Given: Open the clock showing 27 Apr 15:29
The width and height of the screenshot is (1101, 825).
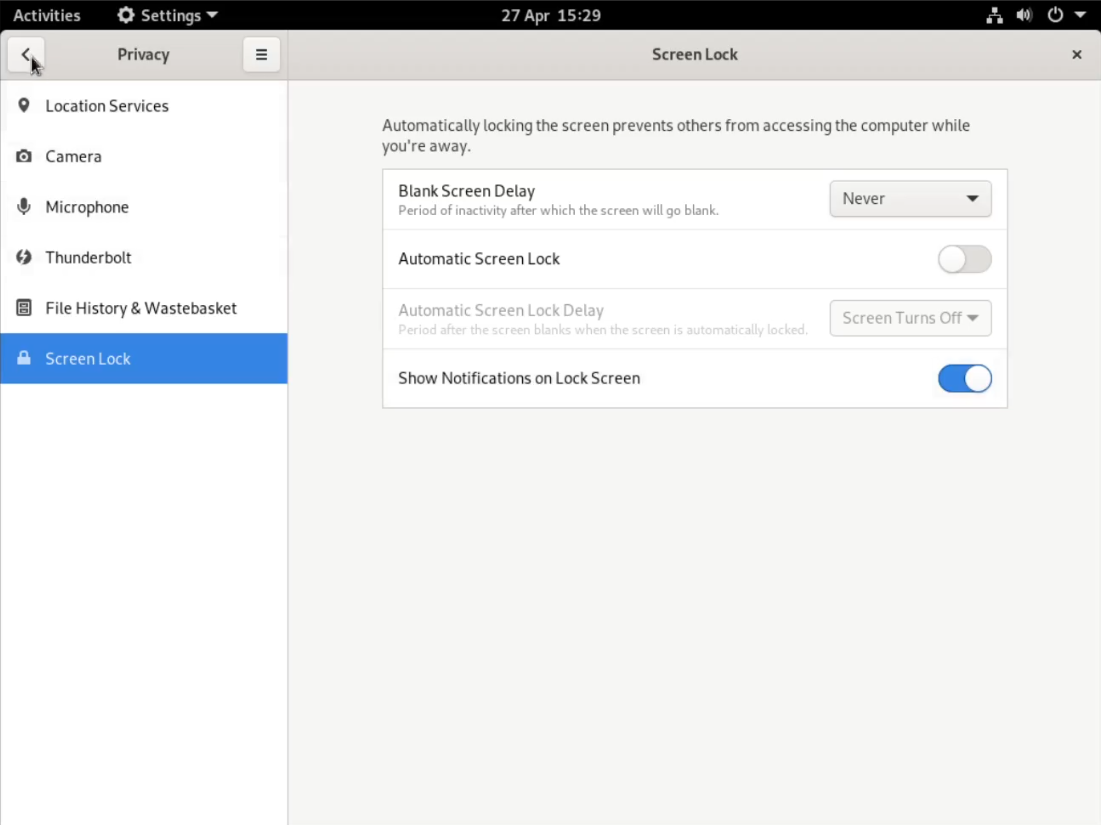Looking at the screenshot, I should tap(550, 15).
